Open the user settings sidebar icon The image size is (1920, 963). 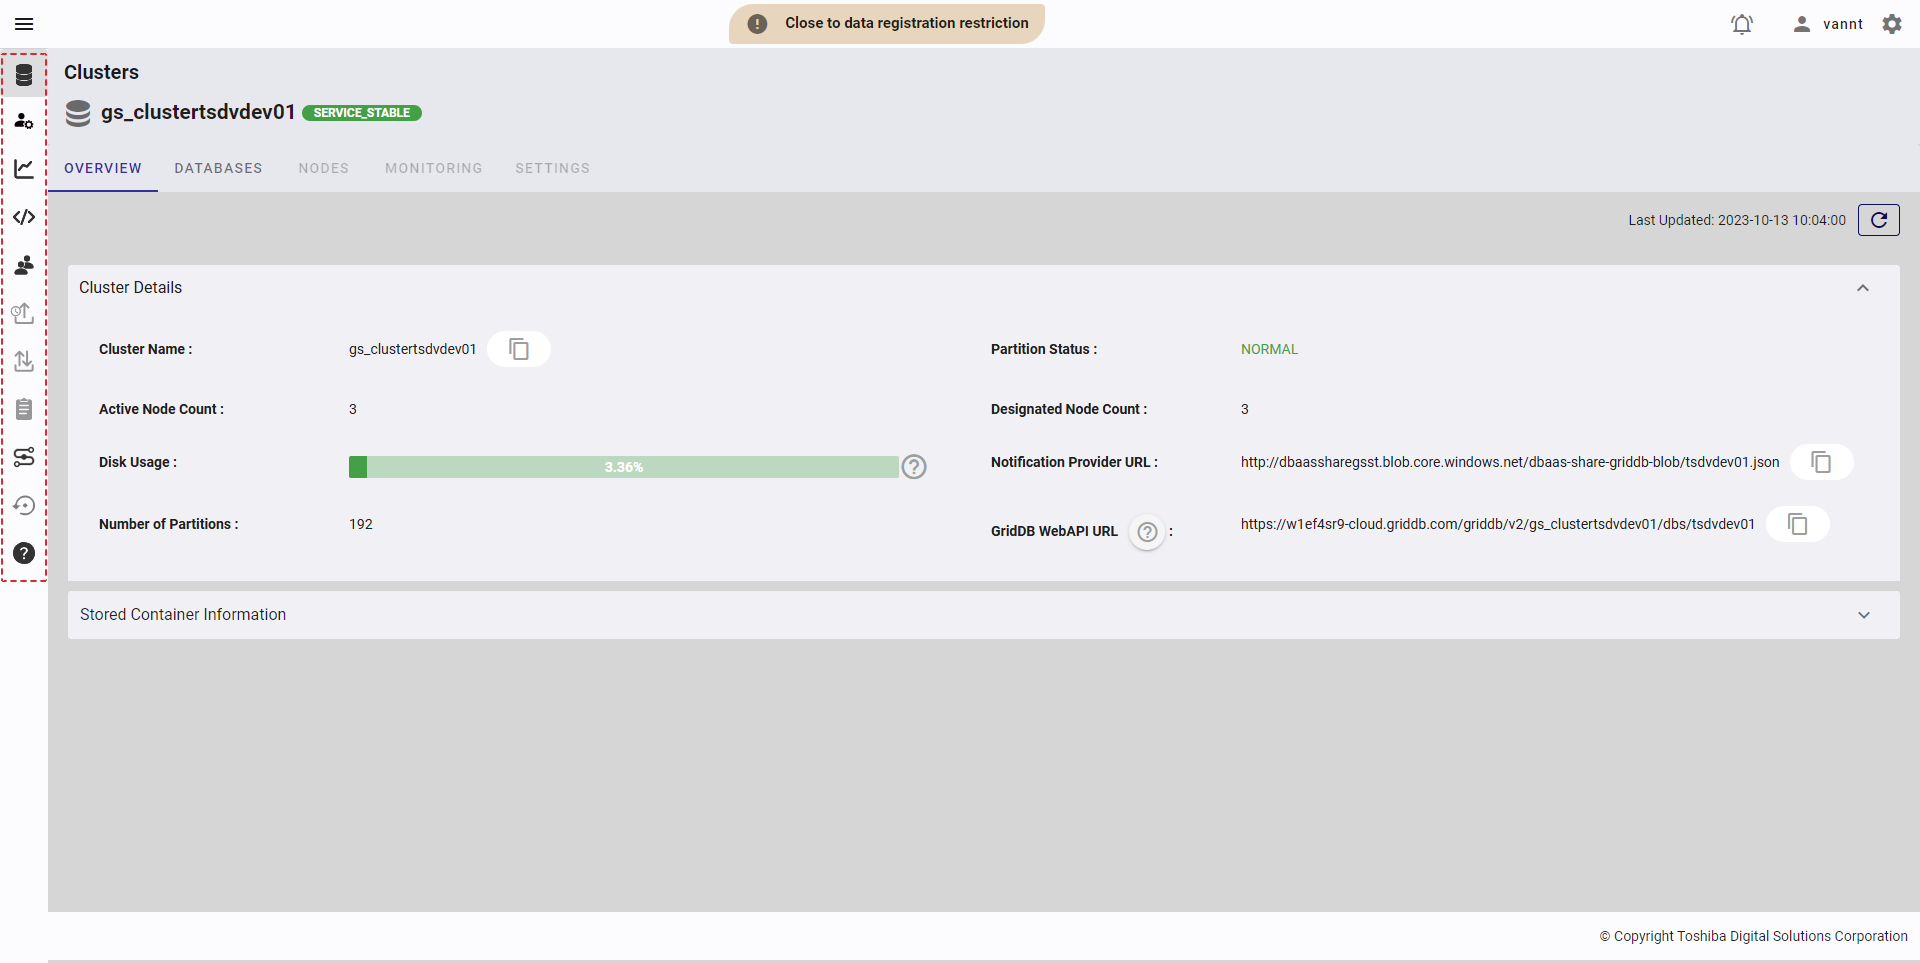[x=24, y=121]
